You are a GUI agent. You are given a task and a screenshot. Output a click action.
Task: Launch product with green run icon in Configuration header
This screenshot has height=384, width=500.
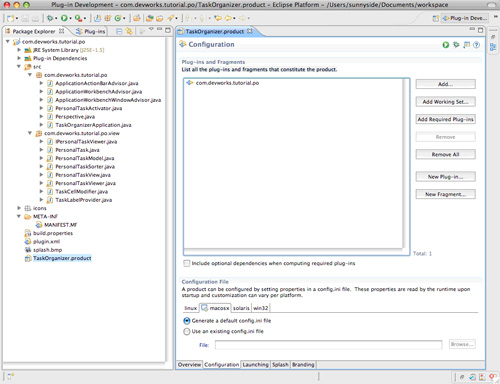pyautogui.click(x=446, y=45)
